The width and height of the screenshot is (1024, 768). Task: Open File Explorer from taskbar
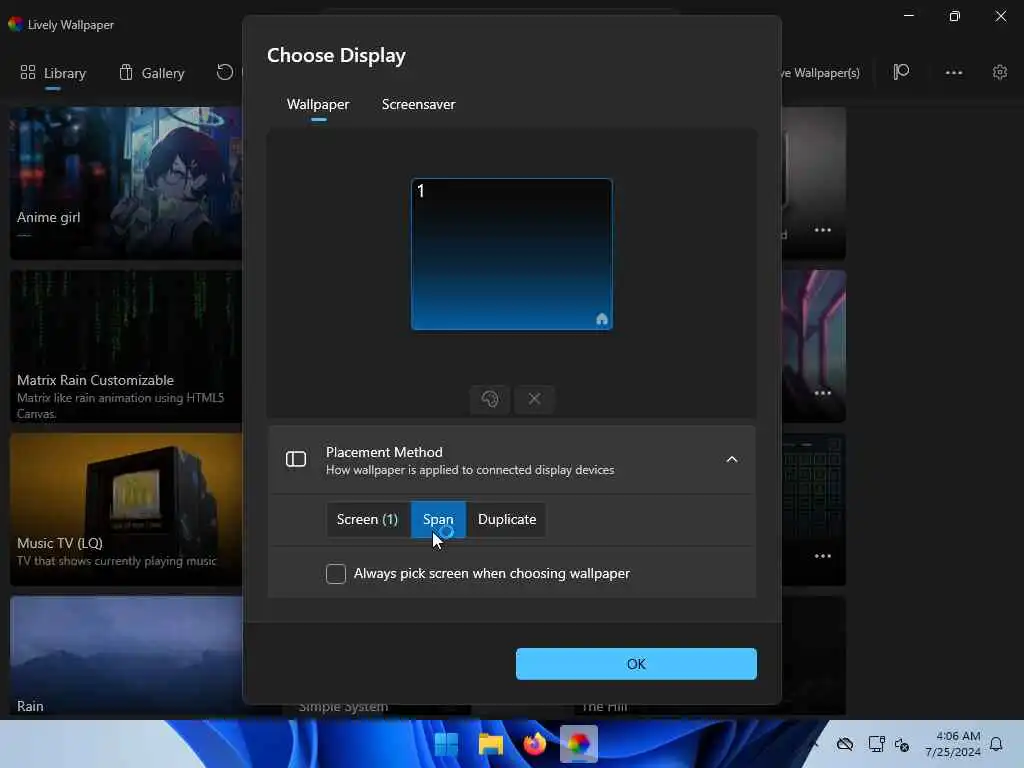[x=490, y=744]
